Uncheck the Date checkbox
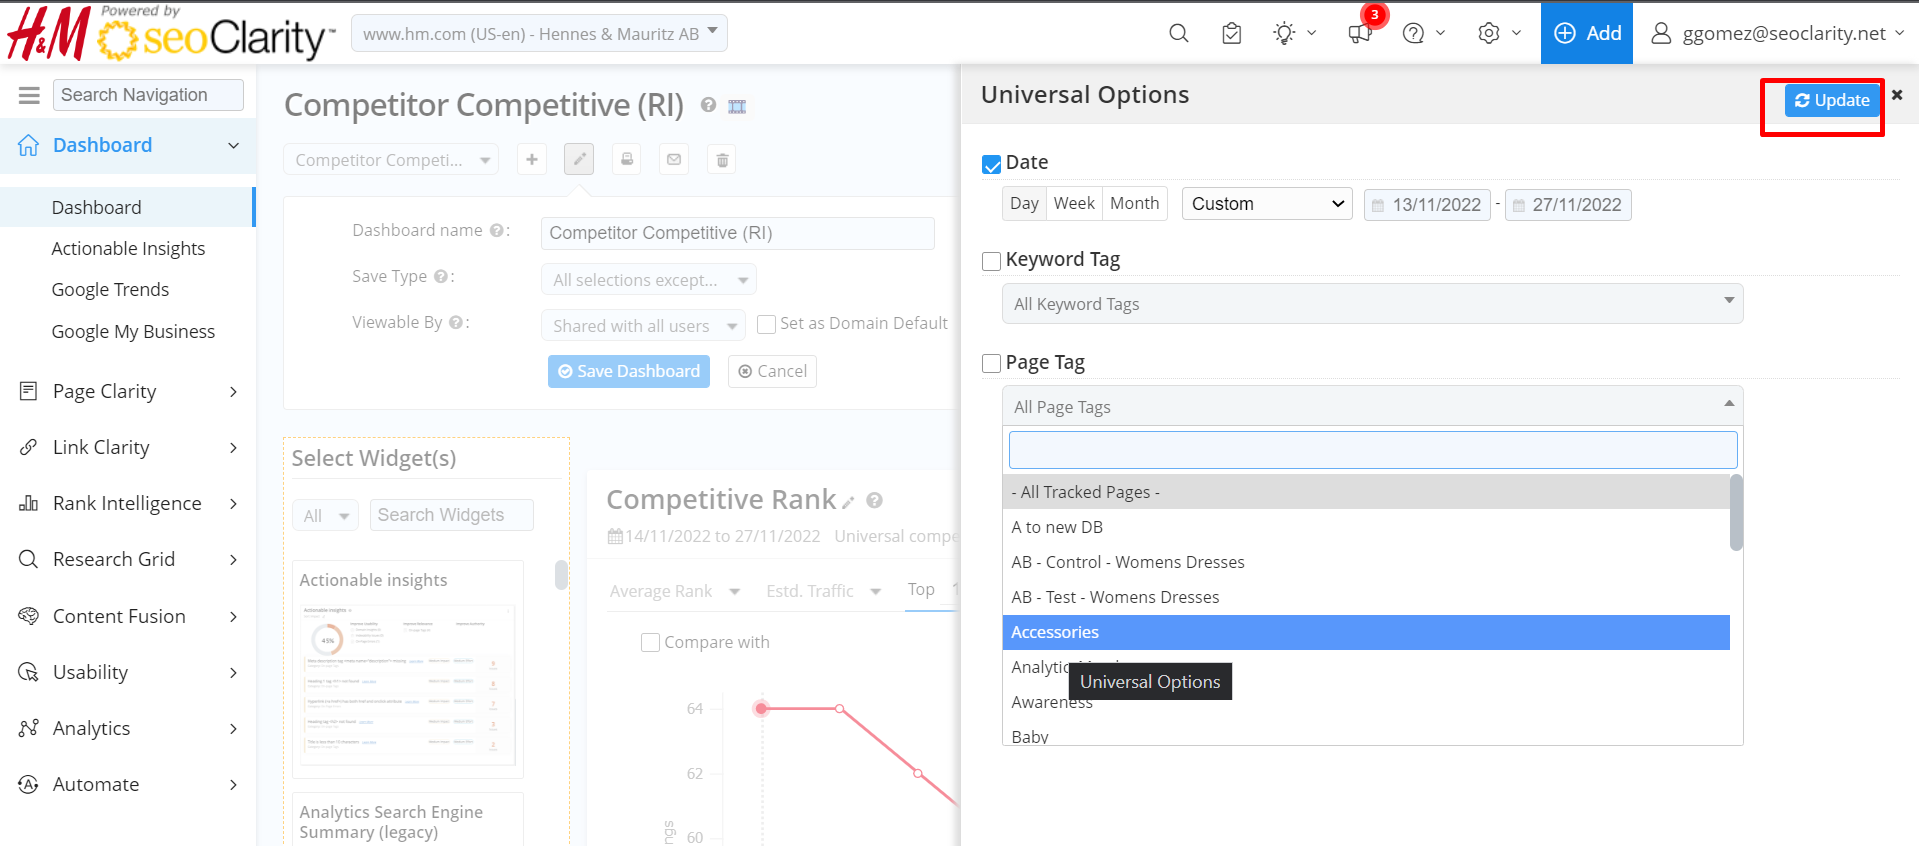 [x=992, y=164]
